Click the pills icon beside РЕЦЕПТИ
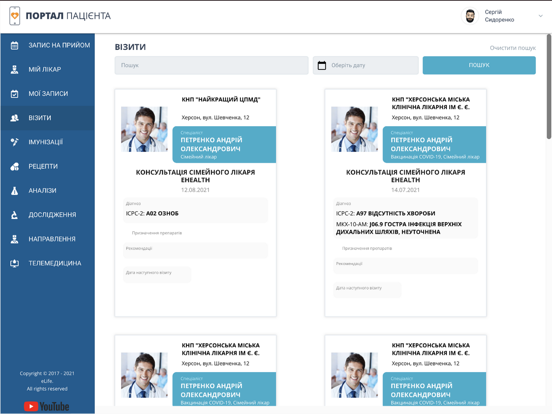 point(14,167)
